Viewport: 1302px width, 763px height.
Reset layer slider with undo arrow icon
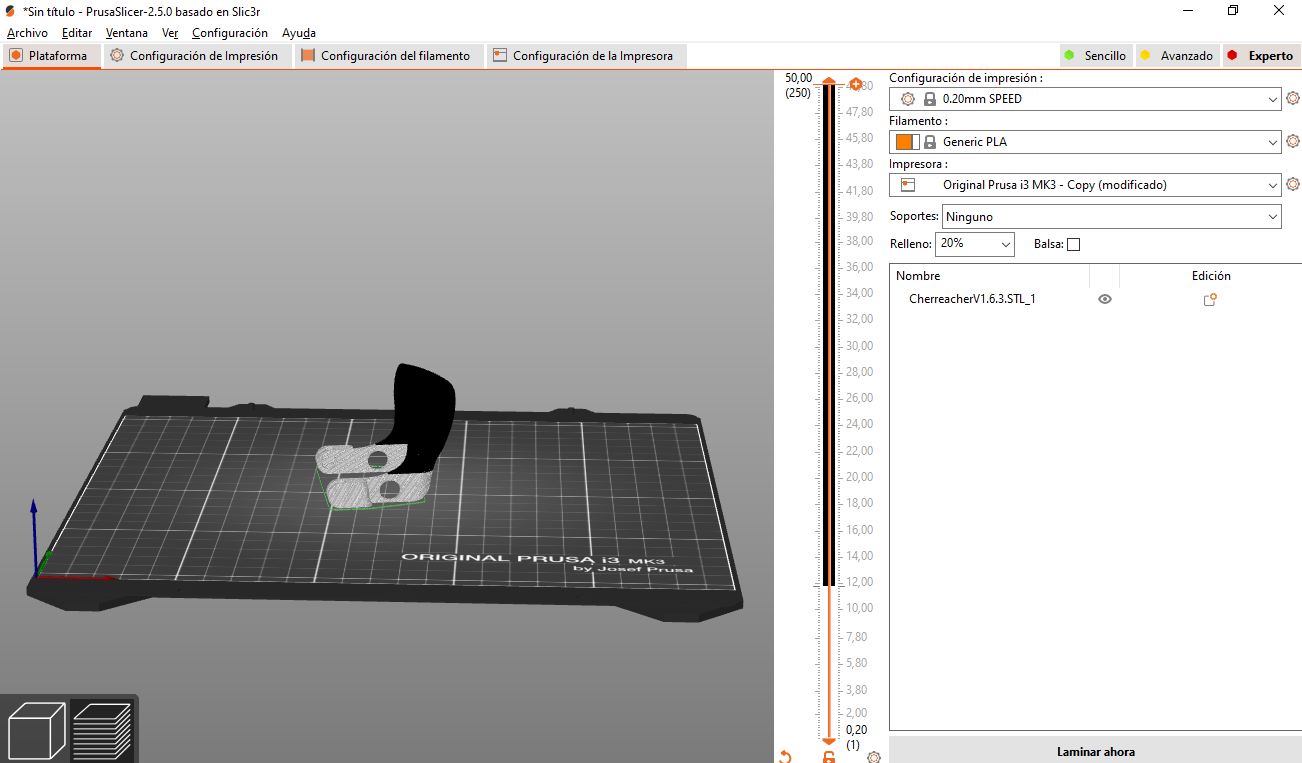click(785, 757)
